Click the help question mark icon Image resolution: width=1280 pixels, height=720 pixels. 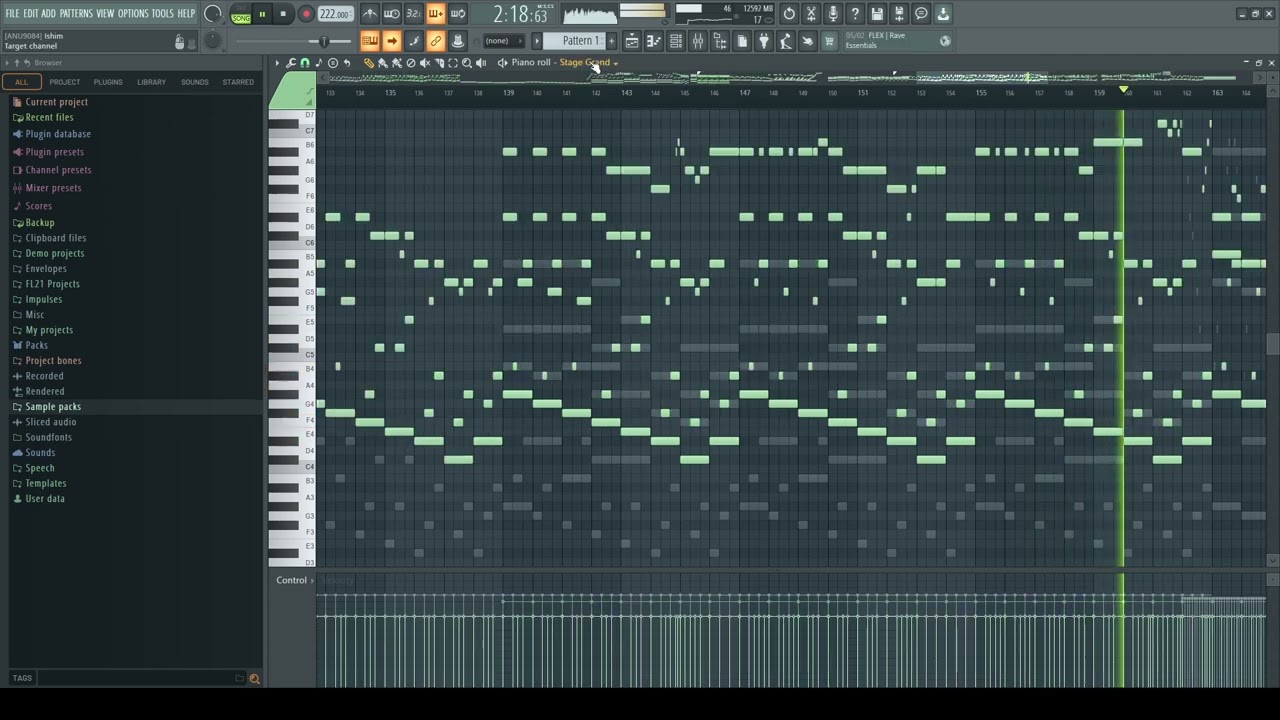[855, 14]
